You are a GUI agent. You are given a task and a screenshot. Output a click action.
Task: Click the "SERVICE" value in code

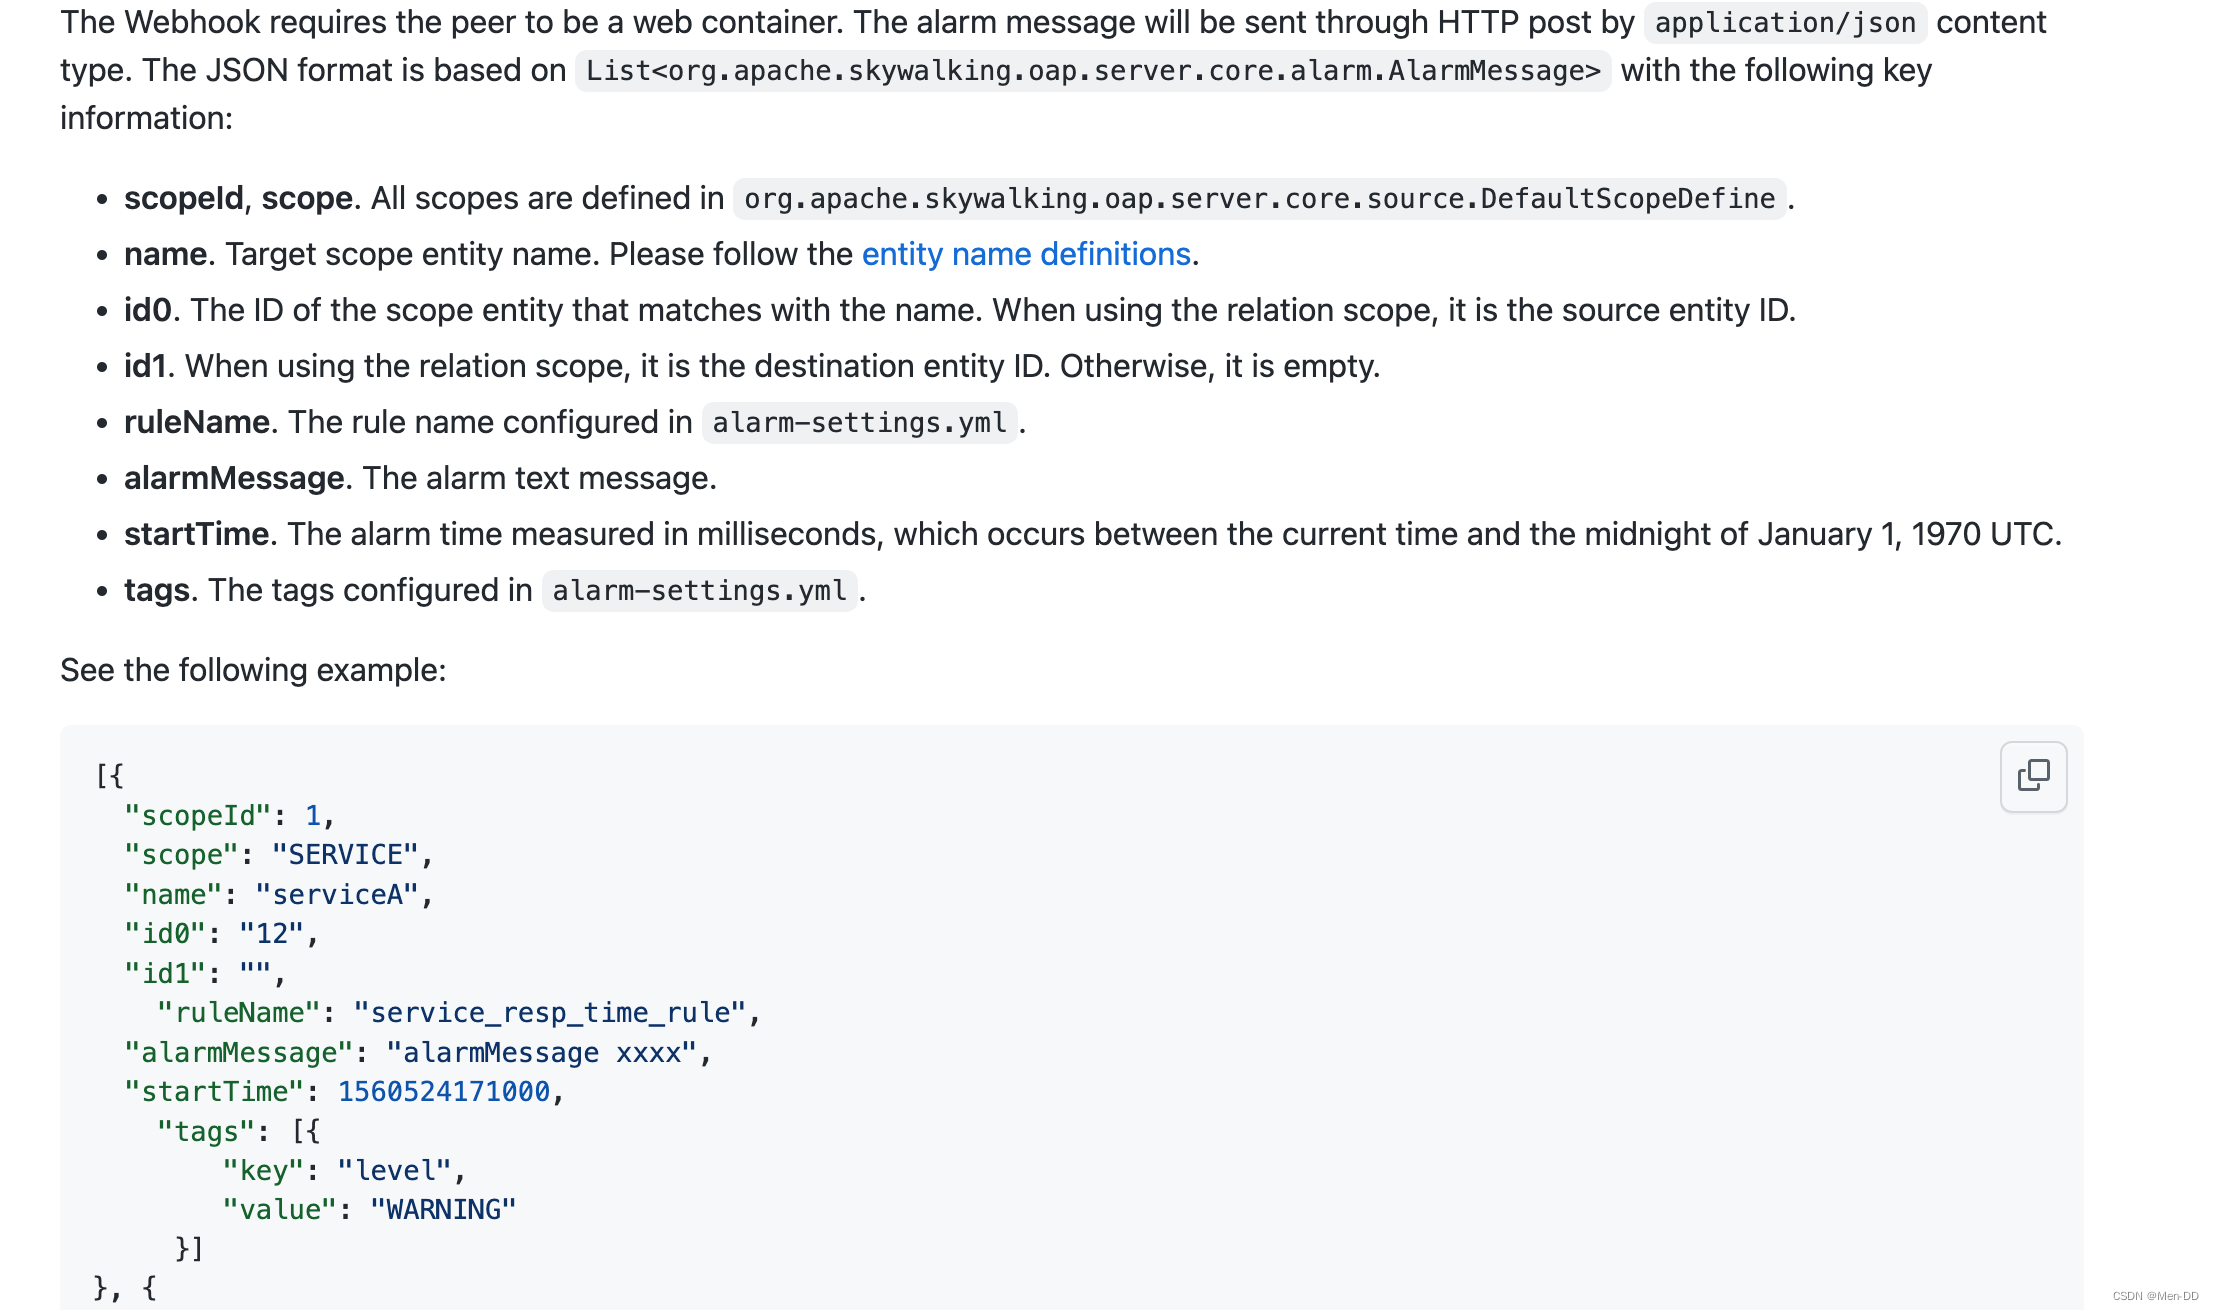pyautogui.click(x=345, y=855)
